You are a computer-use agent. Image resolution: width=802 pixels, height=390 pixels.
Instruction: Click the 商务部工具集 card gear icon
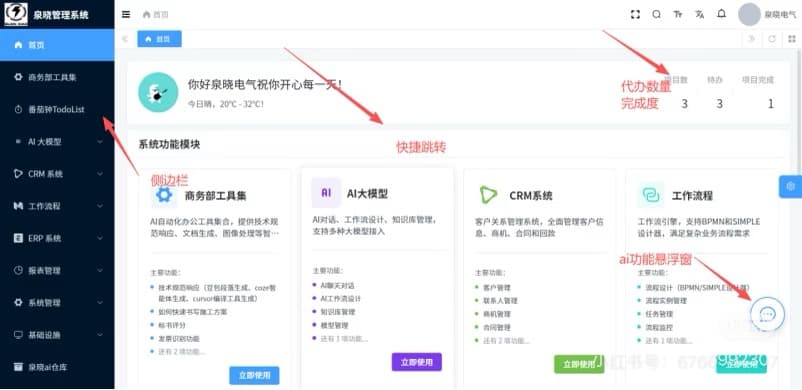click(x=164, y=194)
